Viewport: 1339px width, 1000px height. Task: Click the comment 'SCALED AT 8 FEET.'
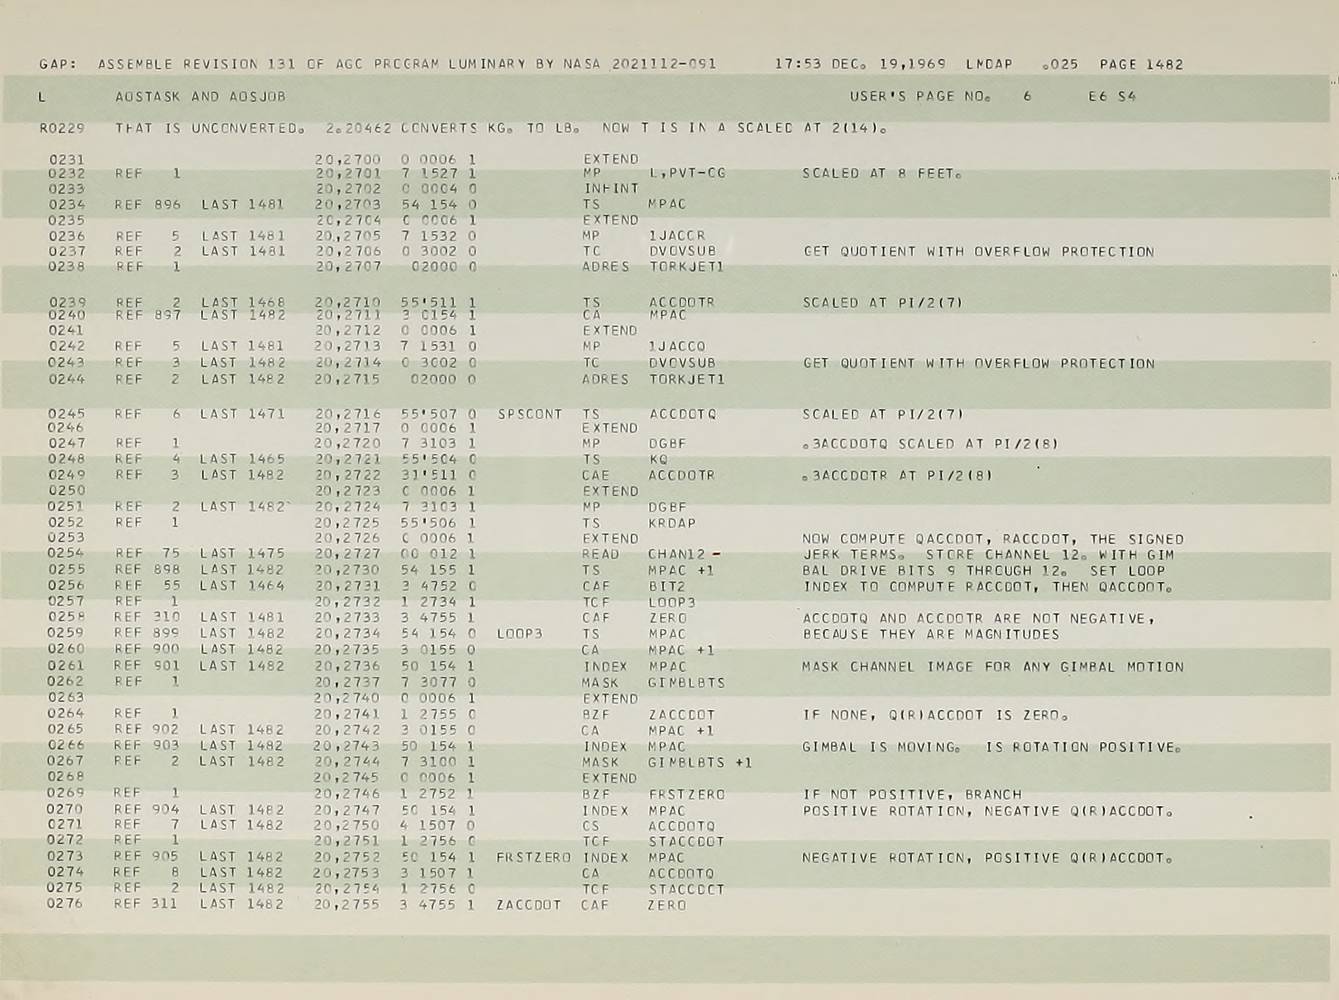(881, 173)
